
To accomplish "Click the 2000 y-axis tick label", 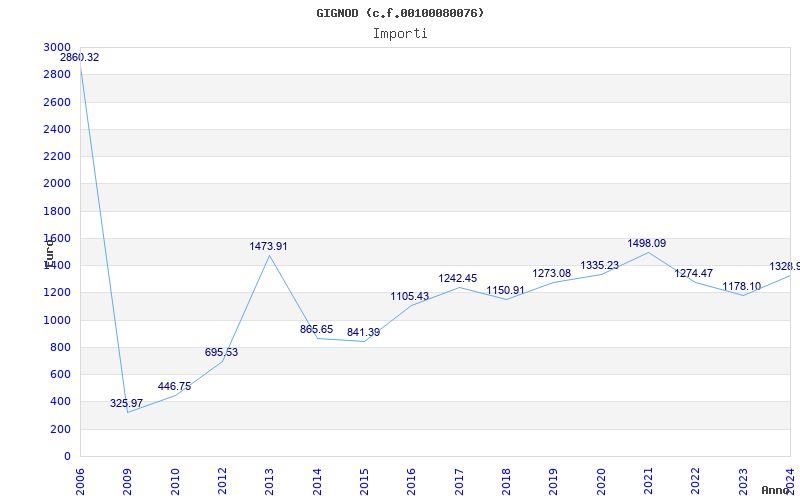I will (x=57, y=184).
